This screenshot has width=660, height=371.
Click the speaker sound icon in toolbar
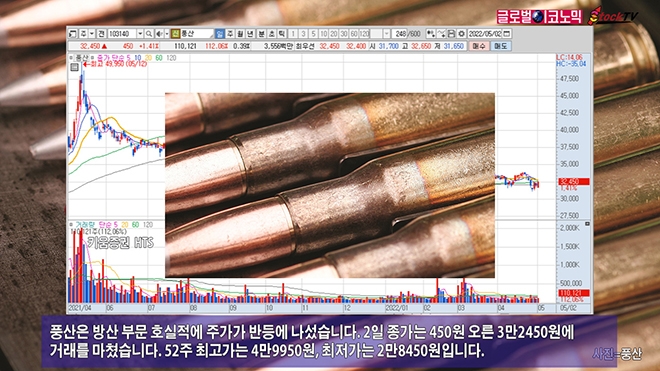point(159,34)
